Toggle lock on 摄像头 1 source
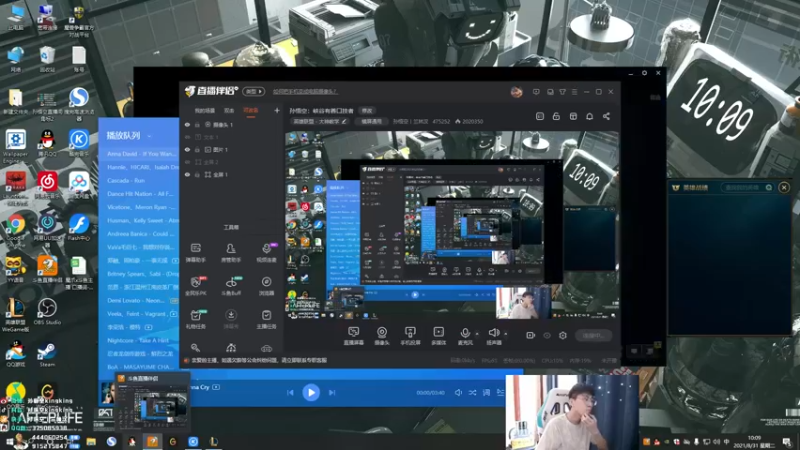The height and width of the screenshot is (450, 800). click(x=197, y=124)
